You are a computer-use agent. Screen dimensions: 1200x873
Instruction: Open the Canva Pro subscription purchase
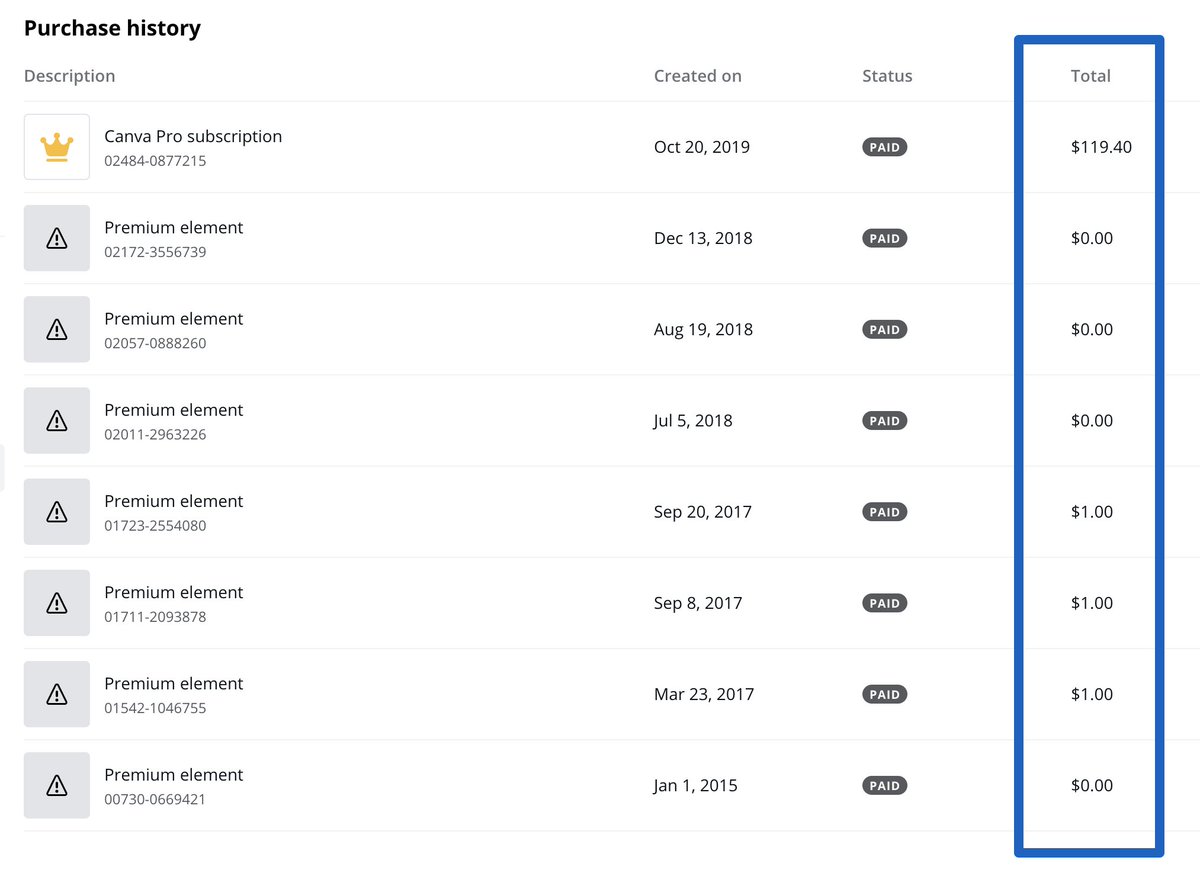pyautogui.click(x=193, y=136)
